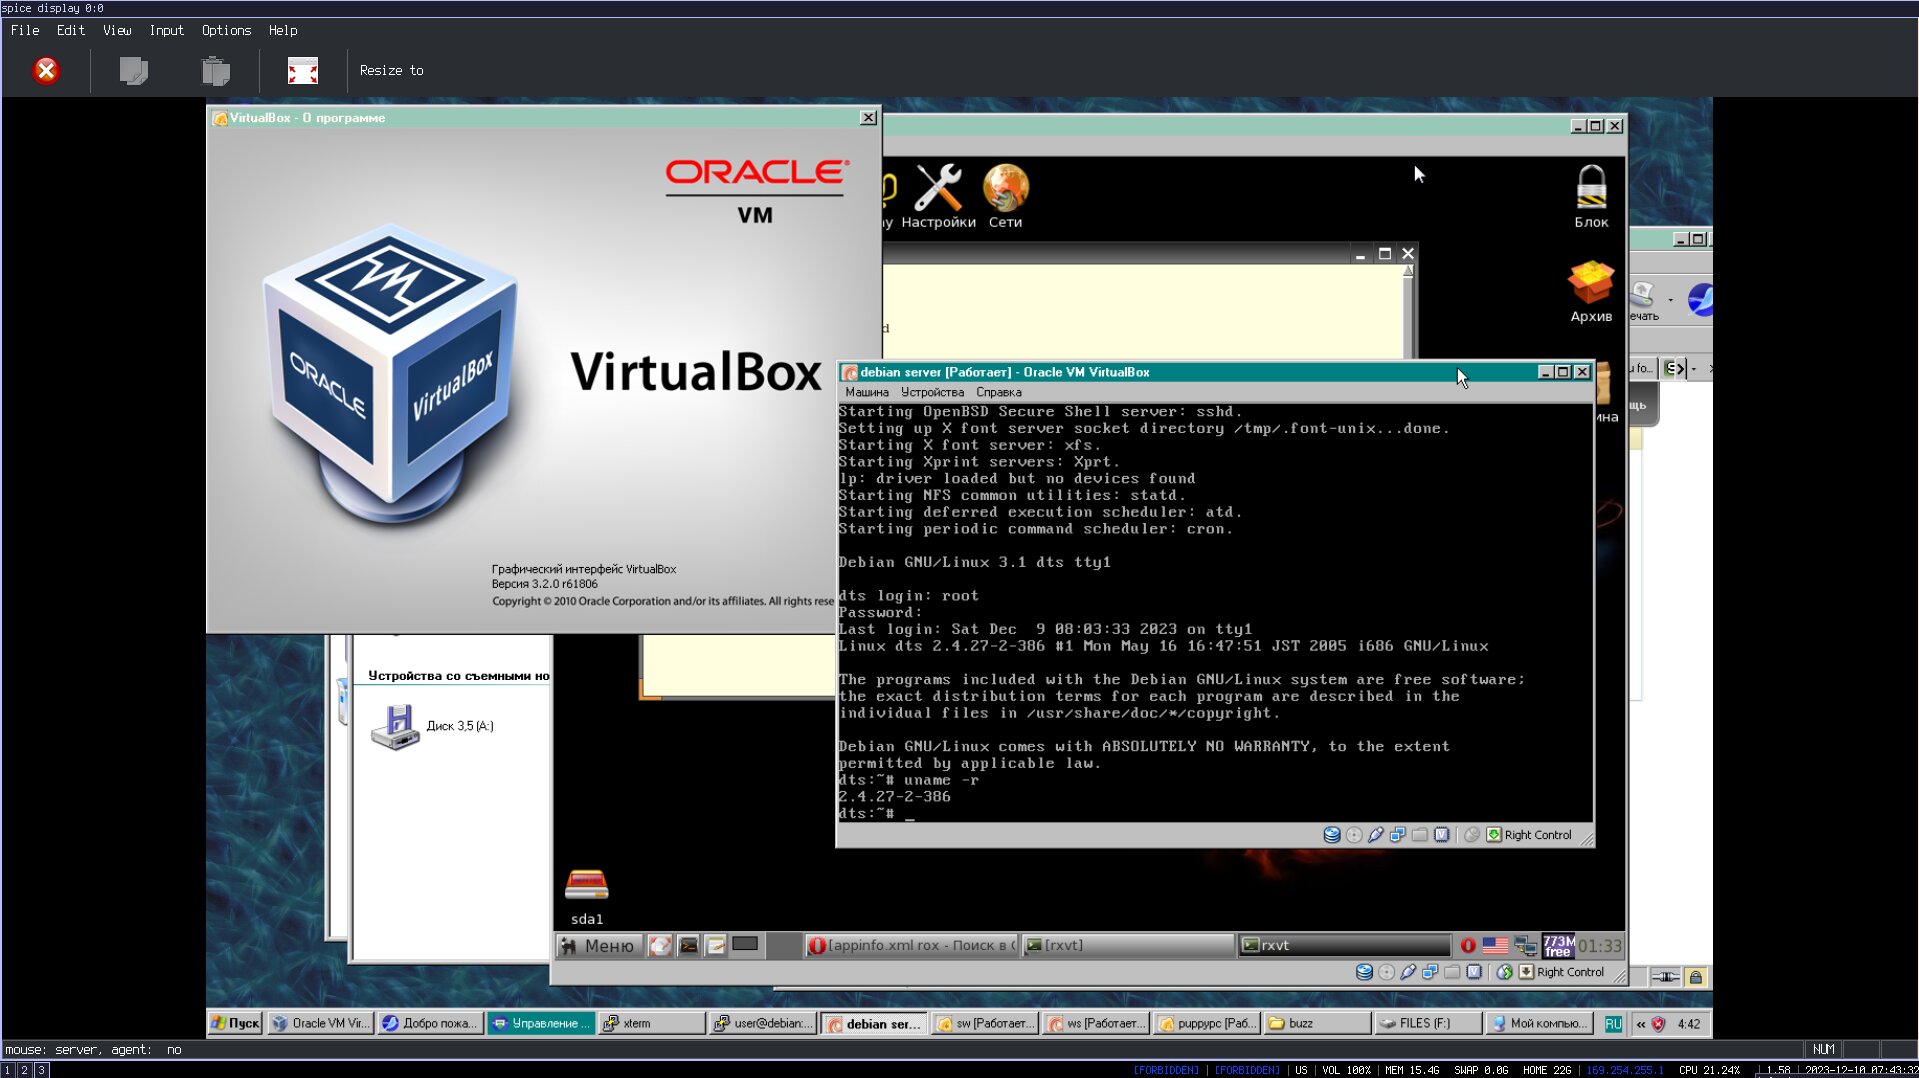This screenshot has width=1919, height=1078.
Task: Switch to workspace 2 in bottom bar
Action: pos(24,1070)
